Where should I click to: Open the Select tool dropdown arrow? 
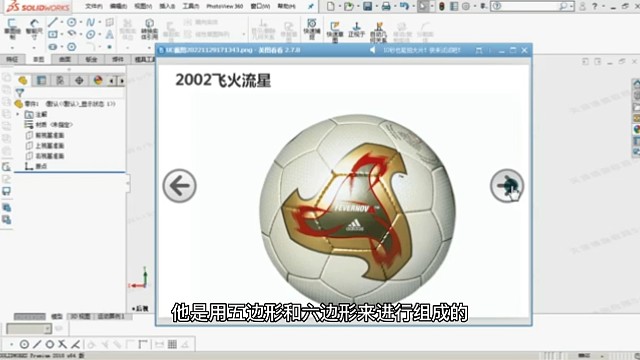432,6
